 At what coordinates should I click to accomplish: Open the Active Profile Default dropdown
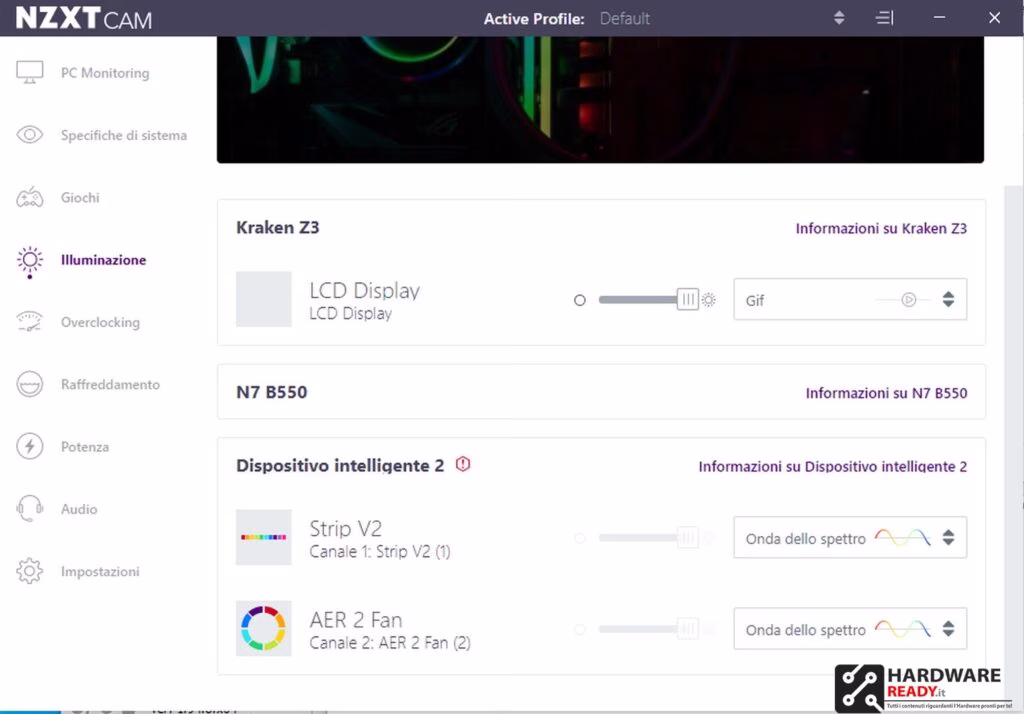point(624,18)
